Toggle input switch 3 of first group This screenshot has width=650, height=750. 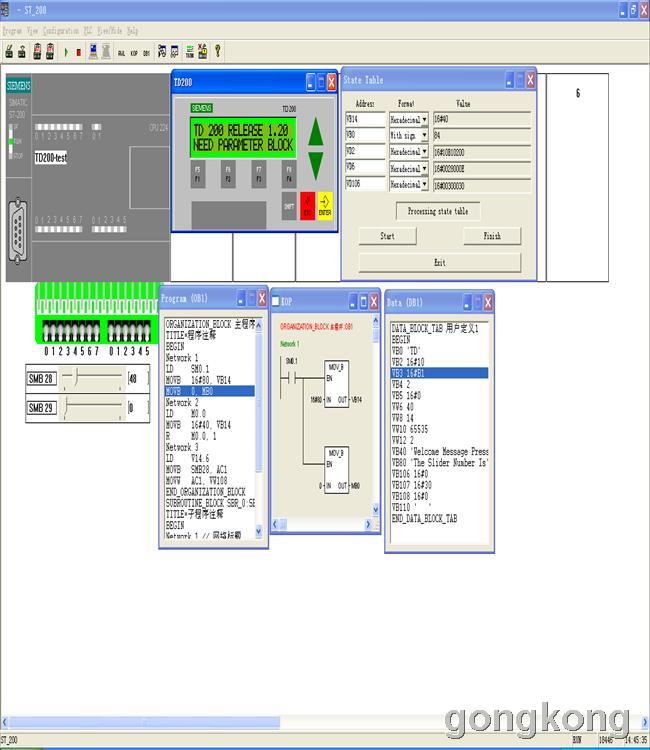67,331
